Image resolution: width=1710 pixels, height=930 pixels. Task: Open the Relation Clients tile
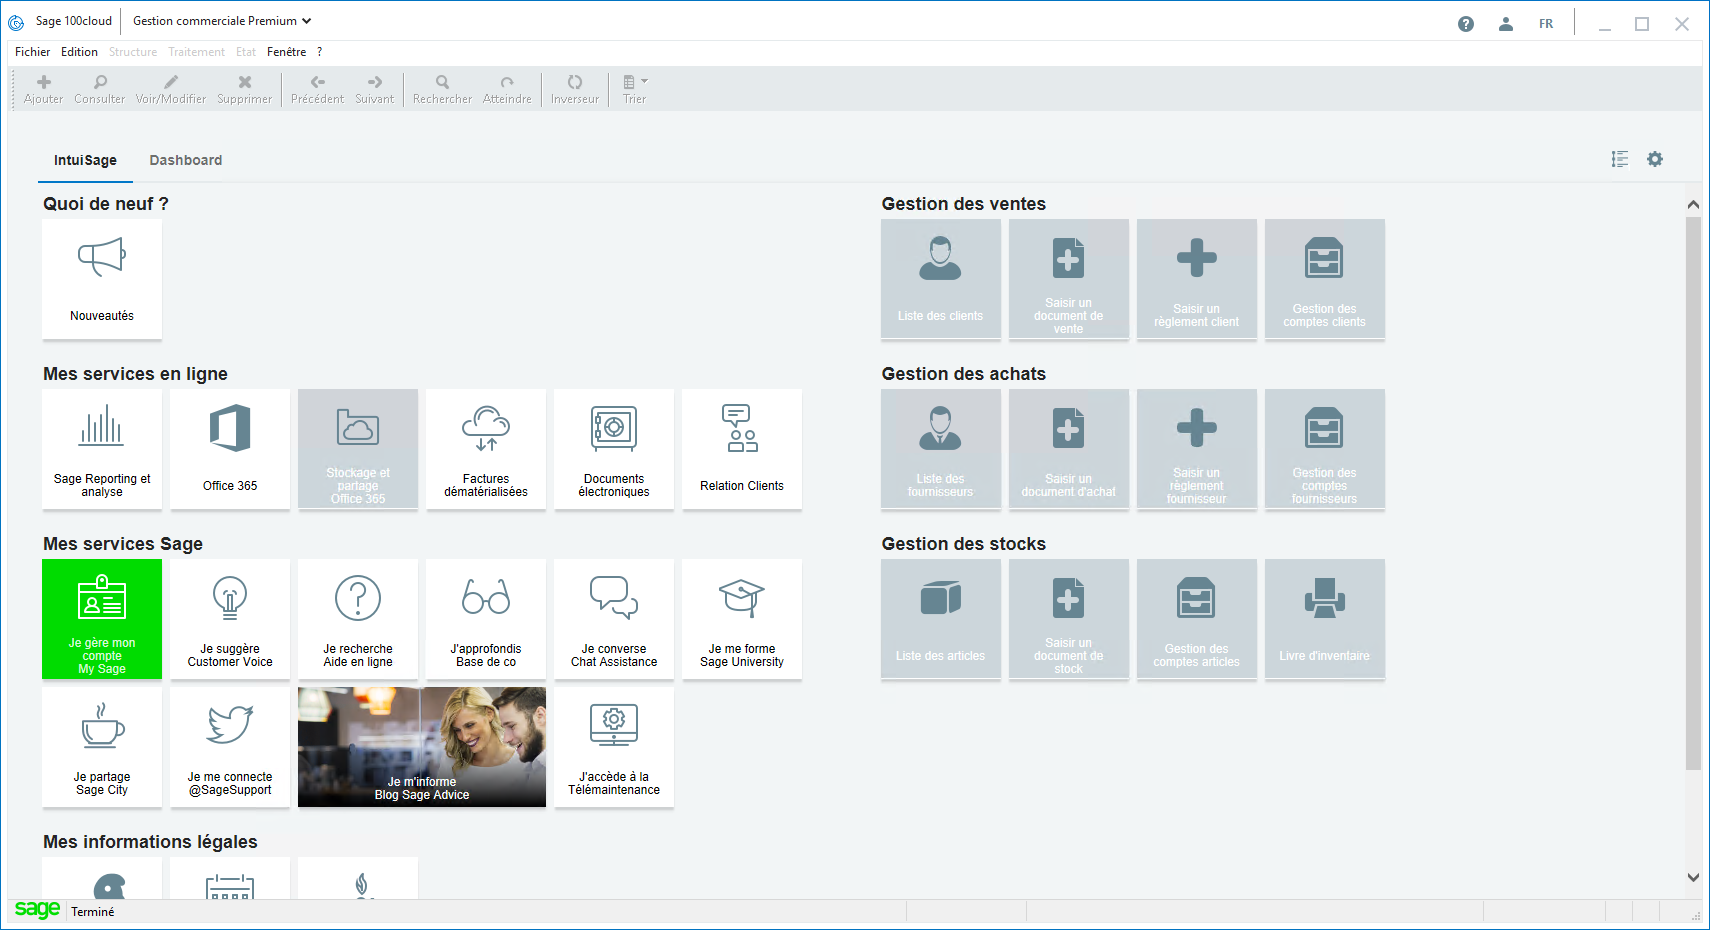[x=742, y=449]
